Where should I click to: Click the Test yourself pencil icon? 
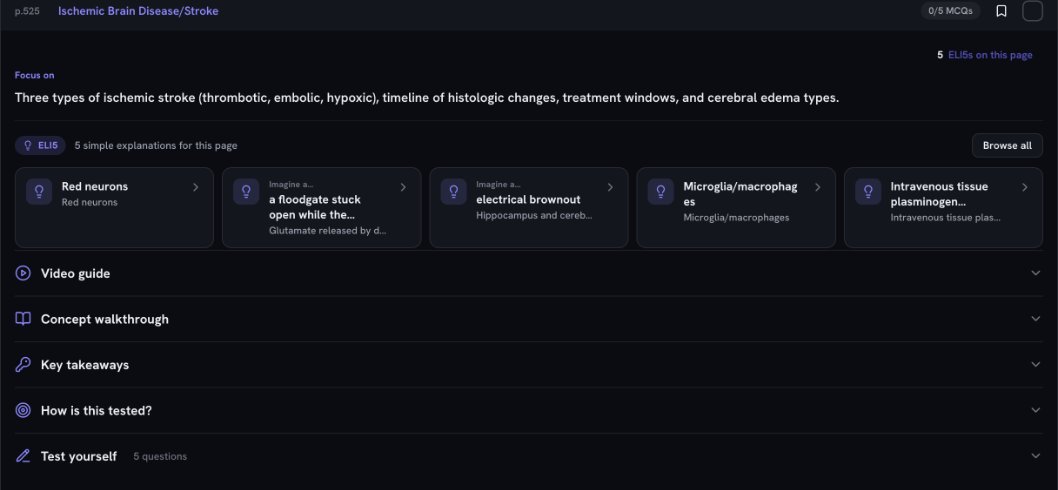(23, 456)
